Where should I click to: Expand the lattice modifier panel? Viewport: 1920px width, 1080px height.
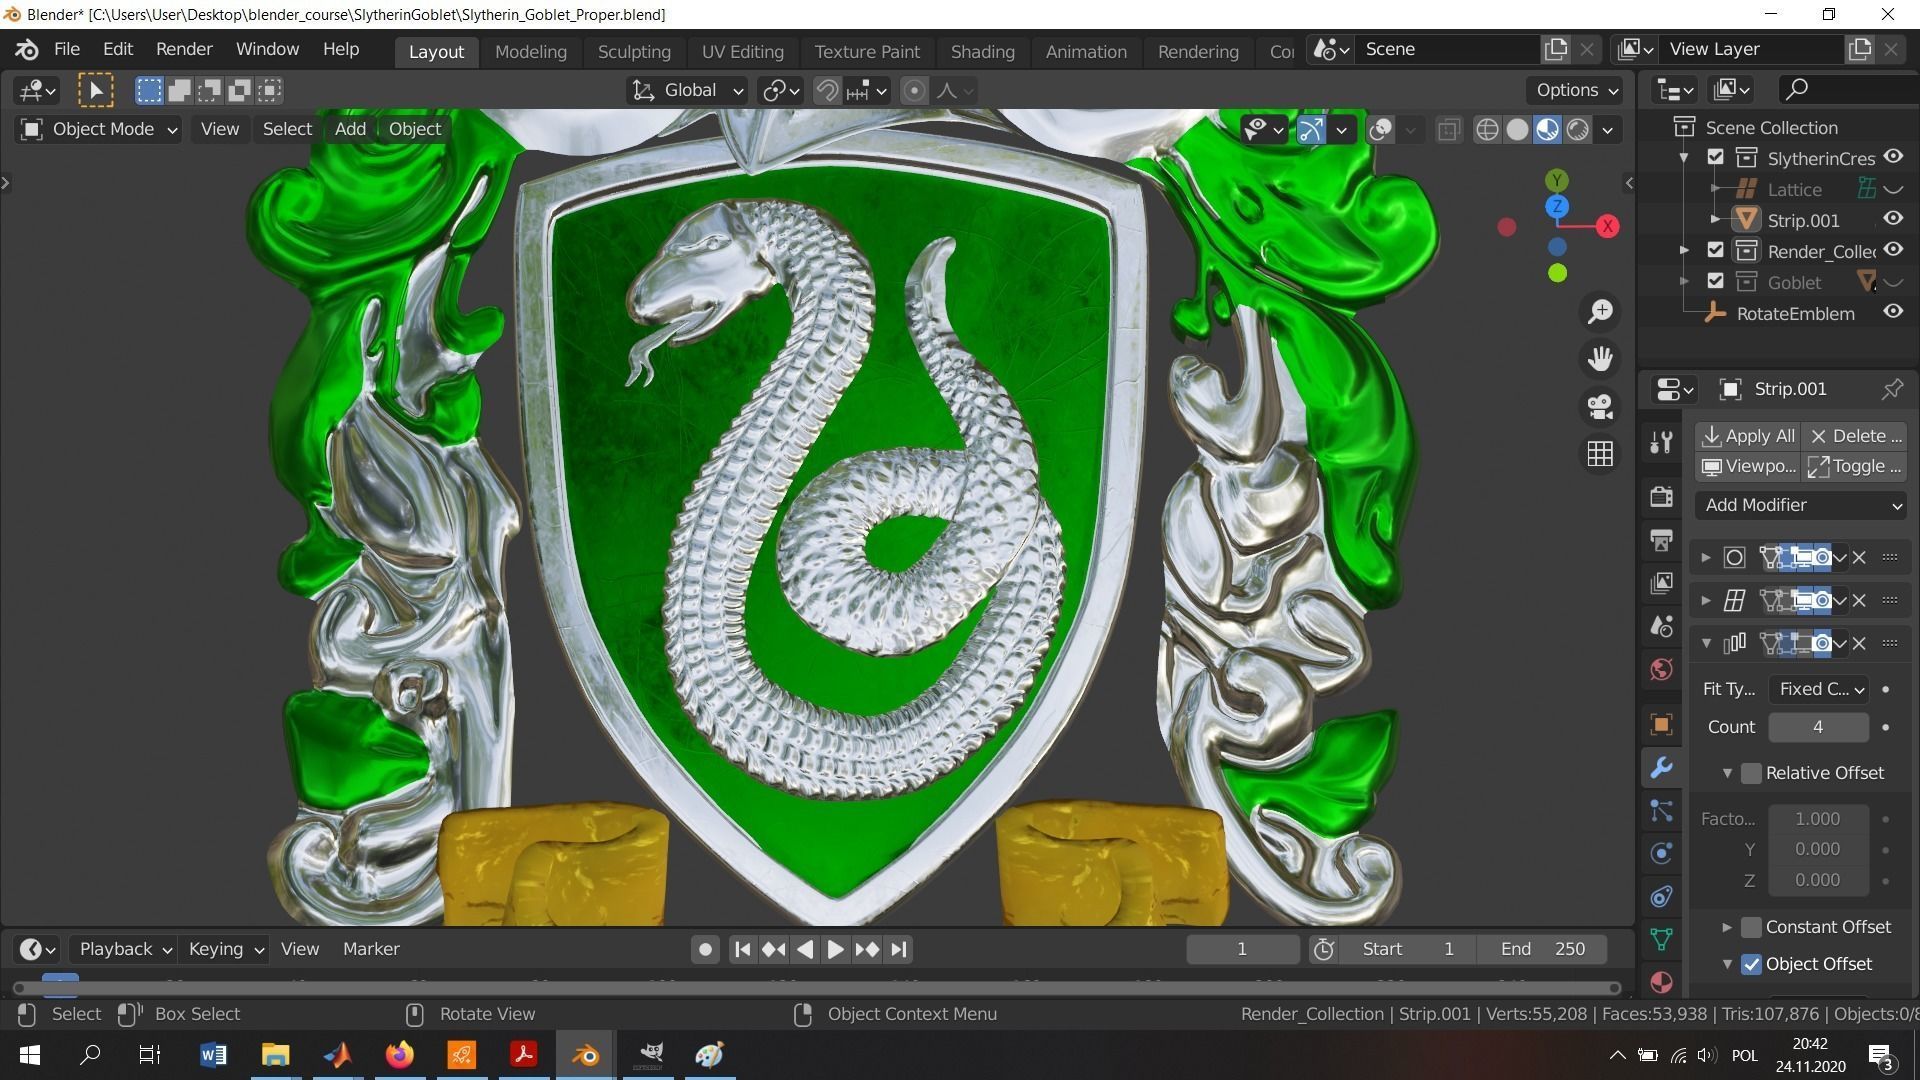[x=1706, y=600]
